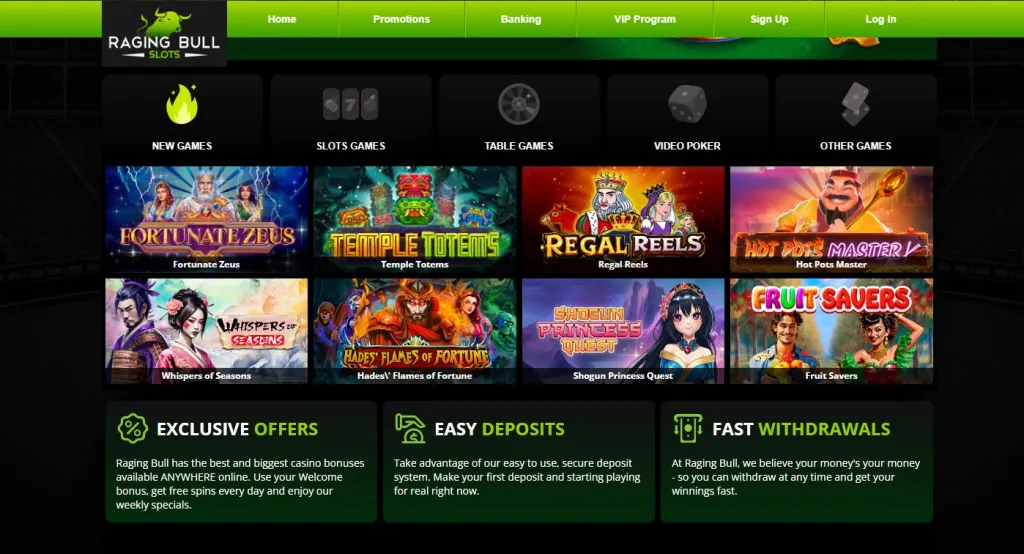The image size is (1024, 554).
Task: Click the Raging Bull Slots logo
Action: coord(164,34)
